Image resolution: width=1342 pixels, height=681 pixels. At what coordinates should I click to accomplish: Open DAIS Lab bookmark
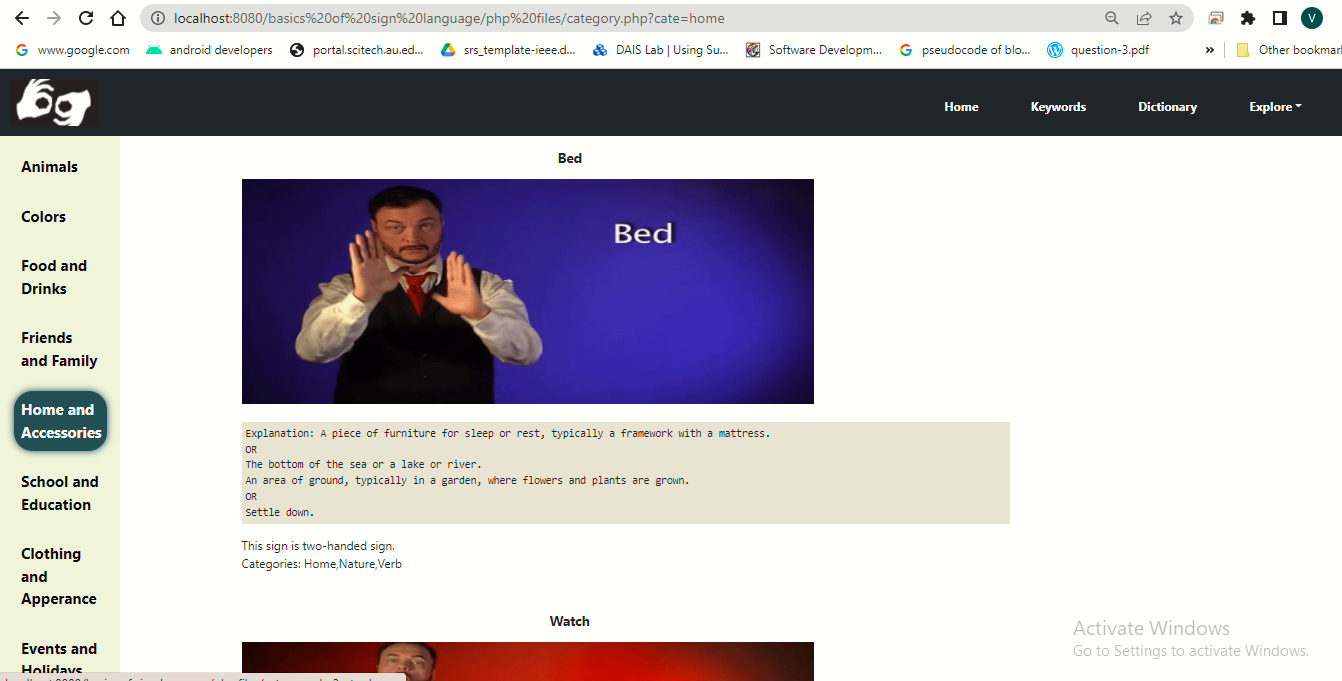[661, 50]
